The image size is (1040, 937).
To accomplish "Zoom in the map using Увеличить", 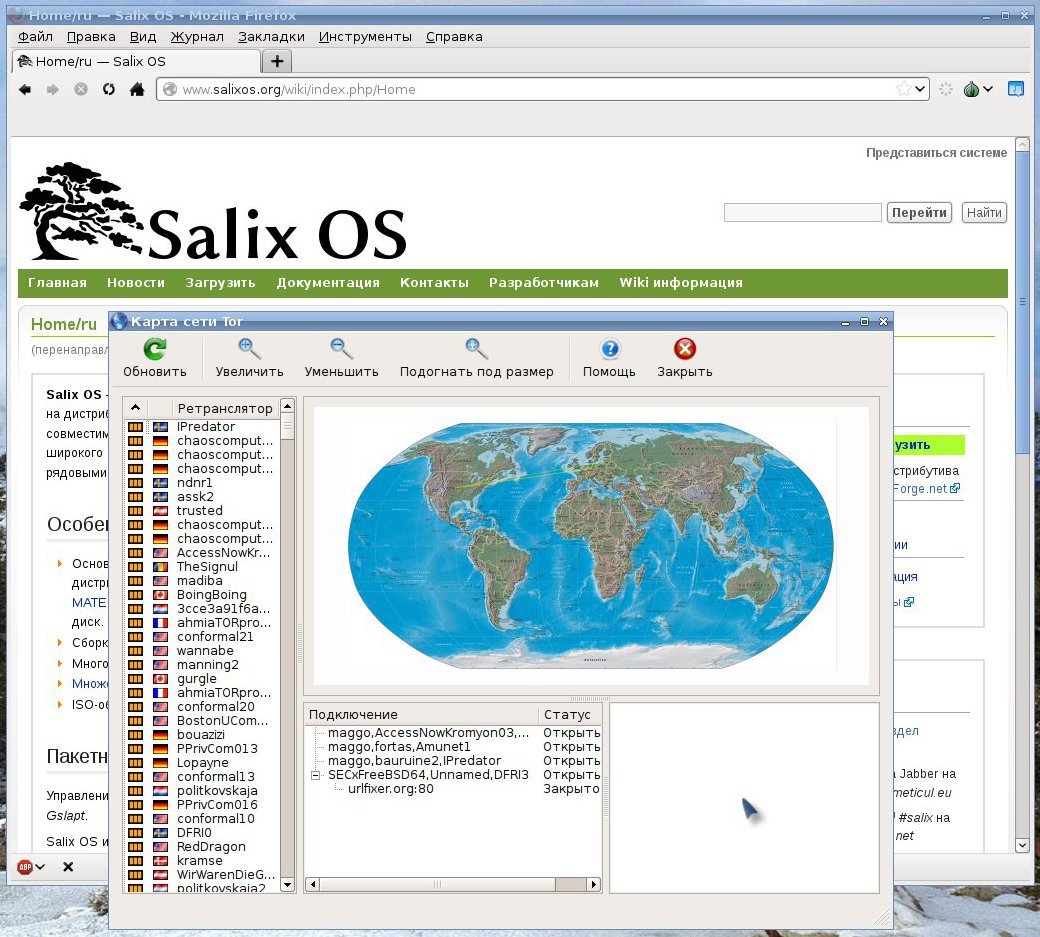I will 249,358.
